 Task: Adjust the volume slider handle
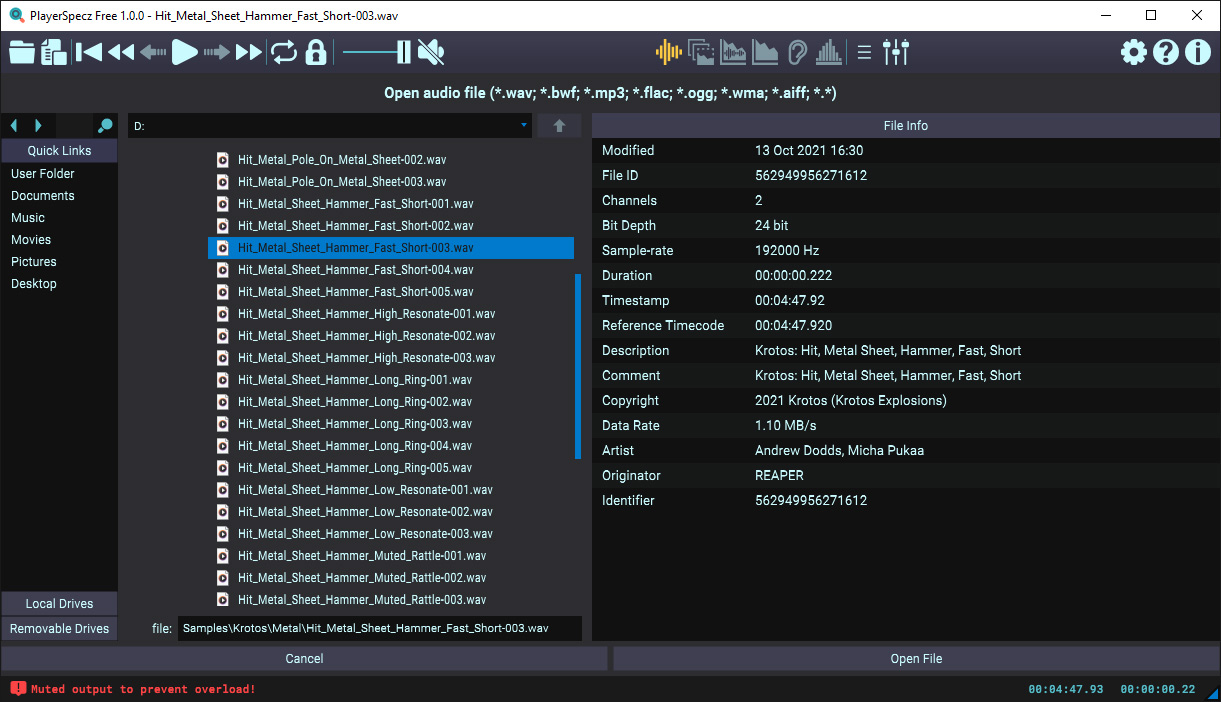403,52
